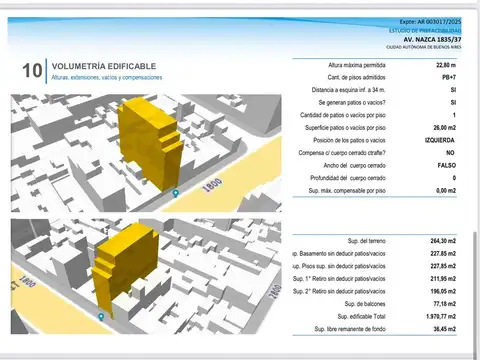Click label Sup. 1° Retiro sin deducir patios/vacíos
The width and height of the screenshot is (480, 360).
(339, 279)
